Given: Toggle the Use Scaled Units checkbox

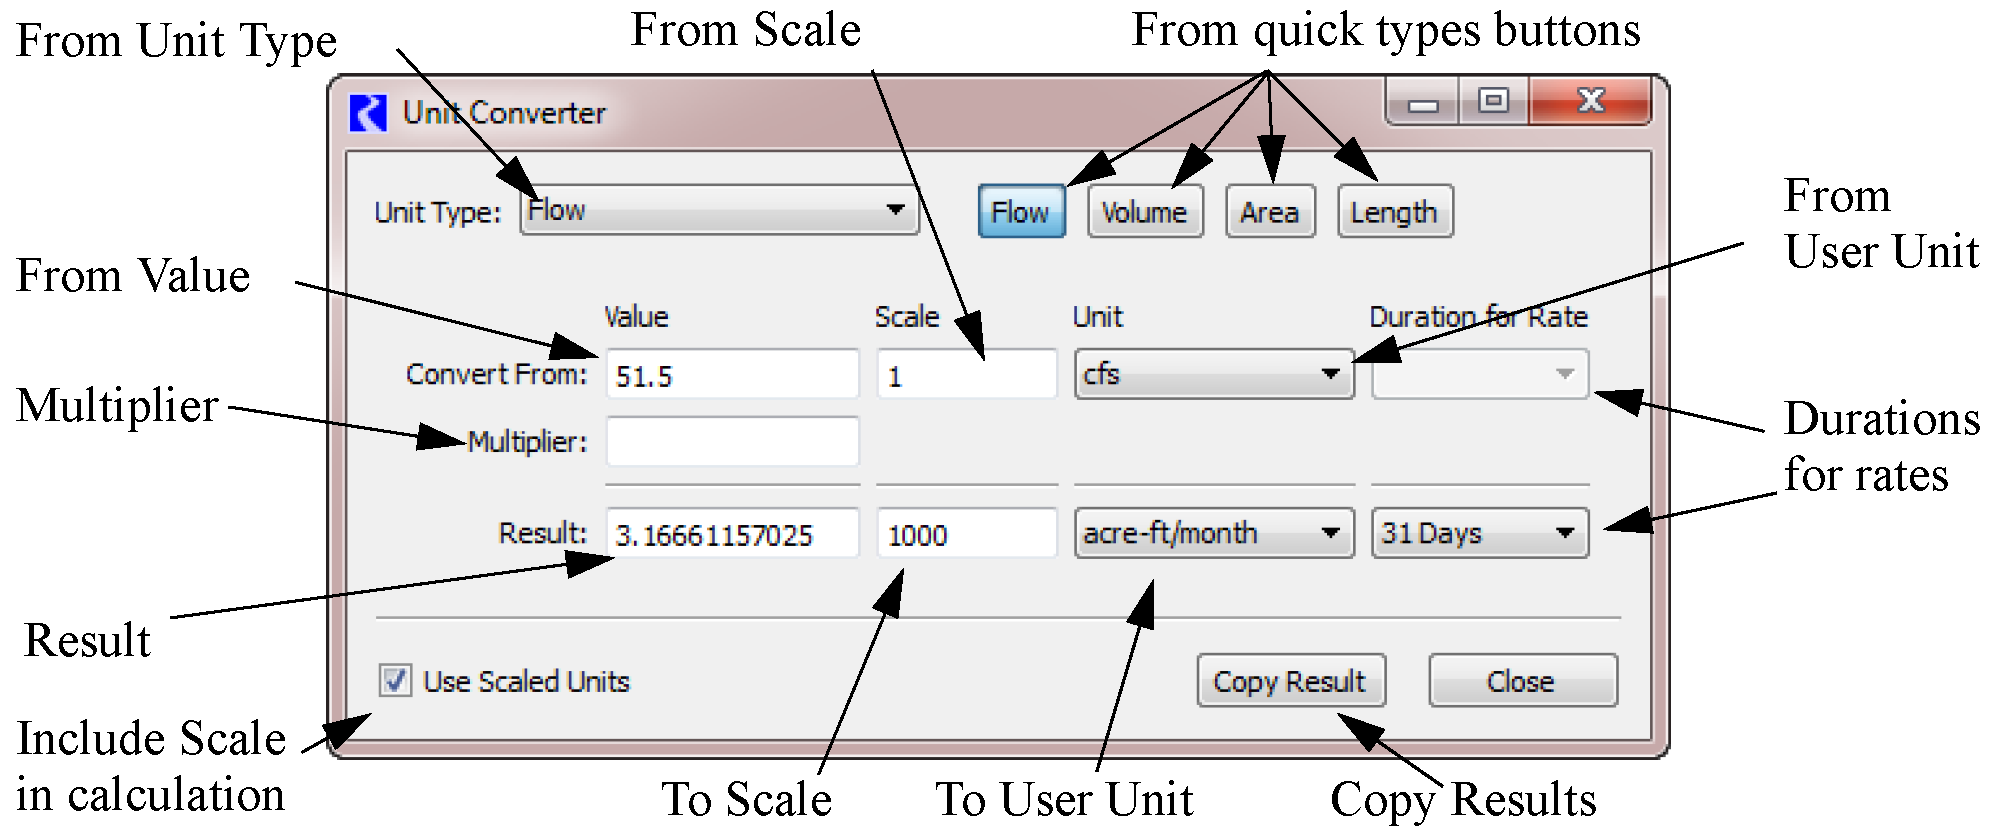Looking at the screenshot, I should 395,681.
